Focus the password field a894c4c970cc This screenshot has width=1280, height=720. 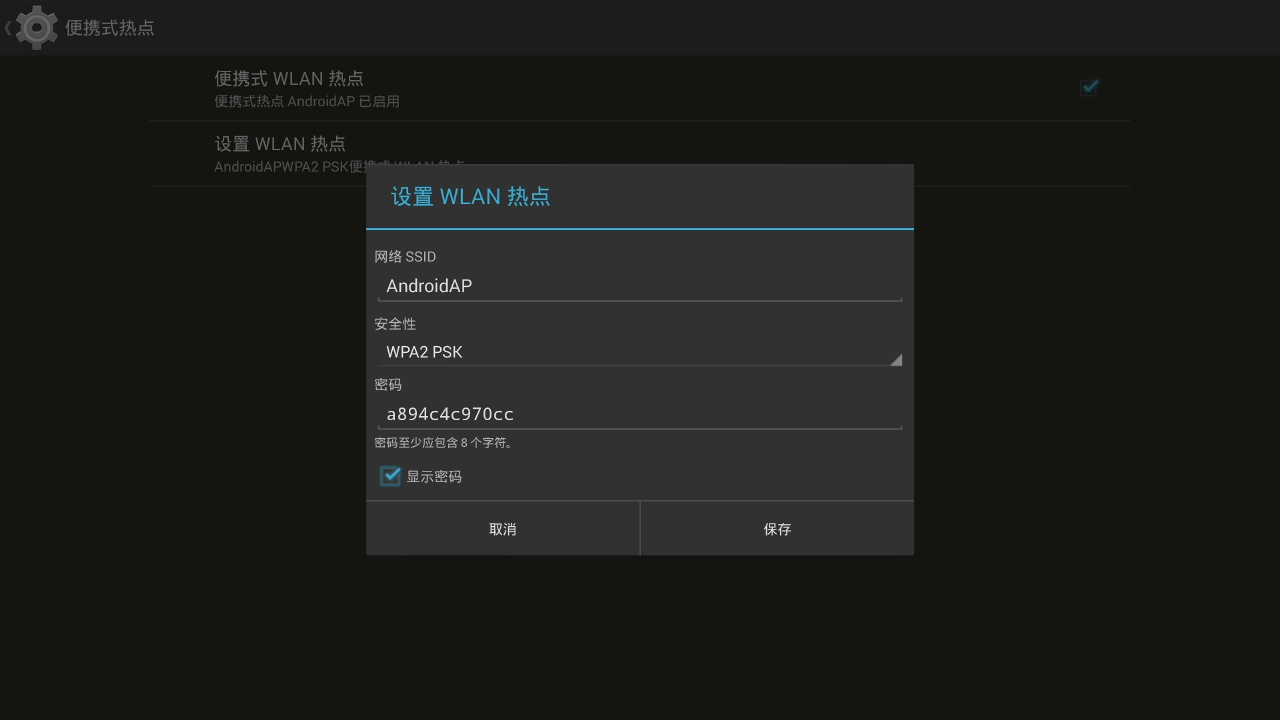tap(640, 414)
